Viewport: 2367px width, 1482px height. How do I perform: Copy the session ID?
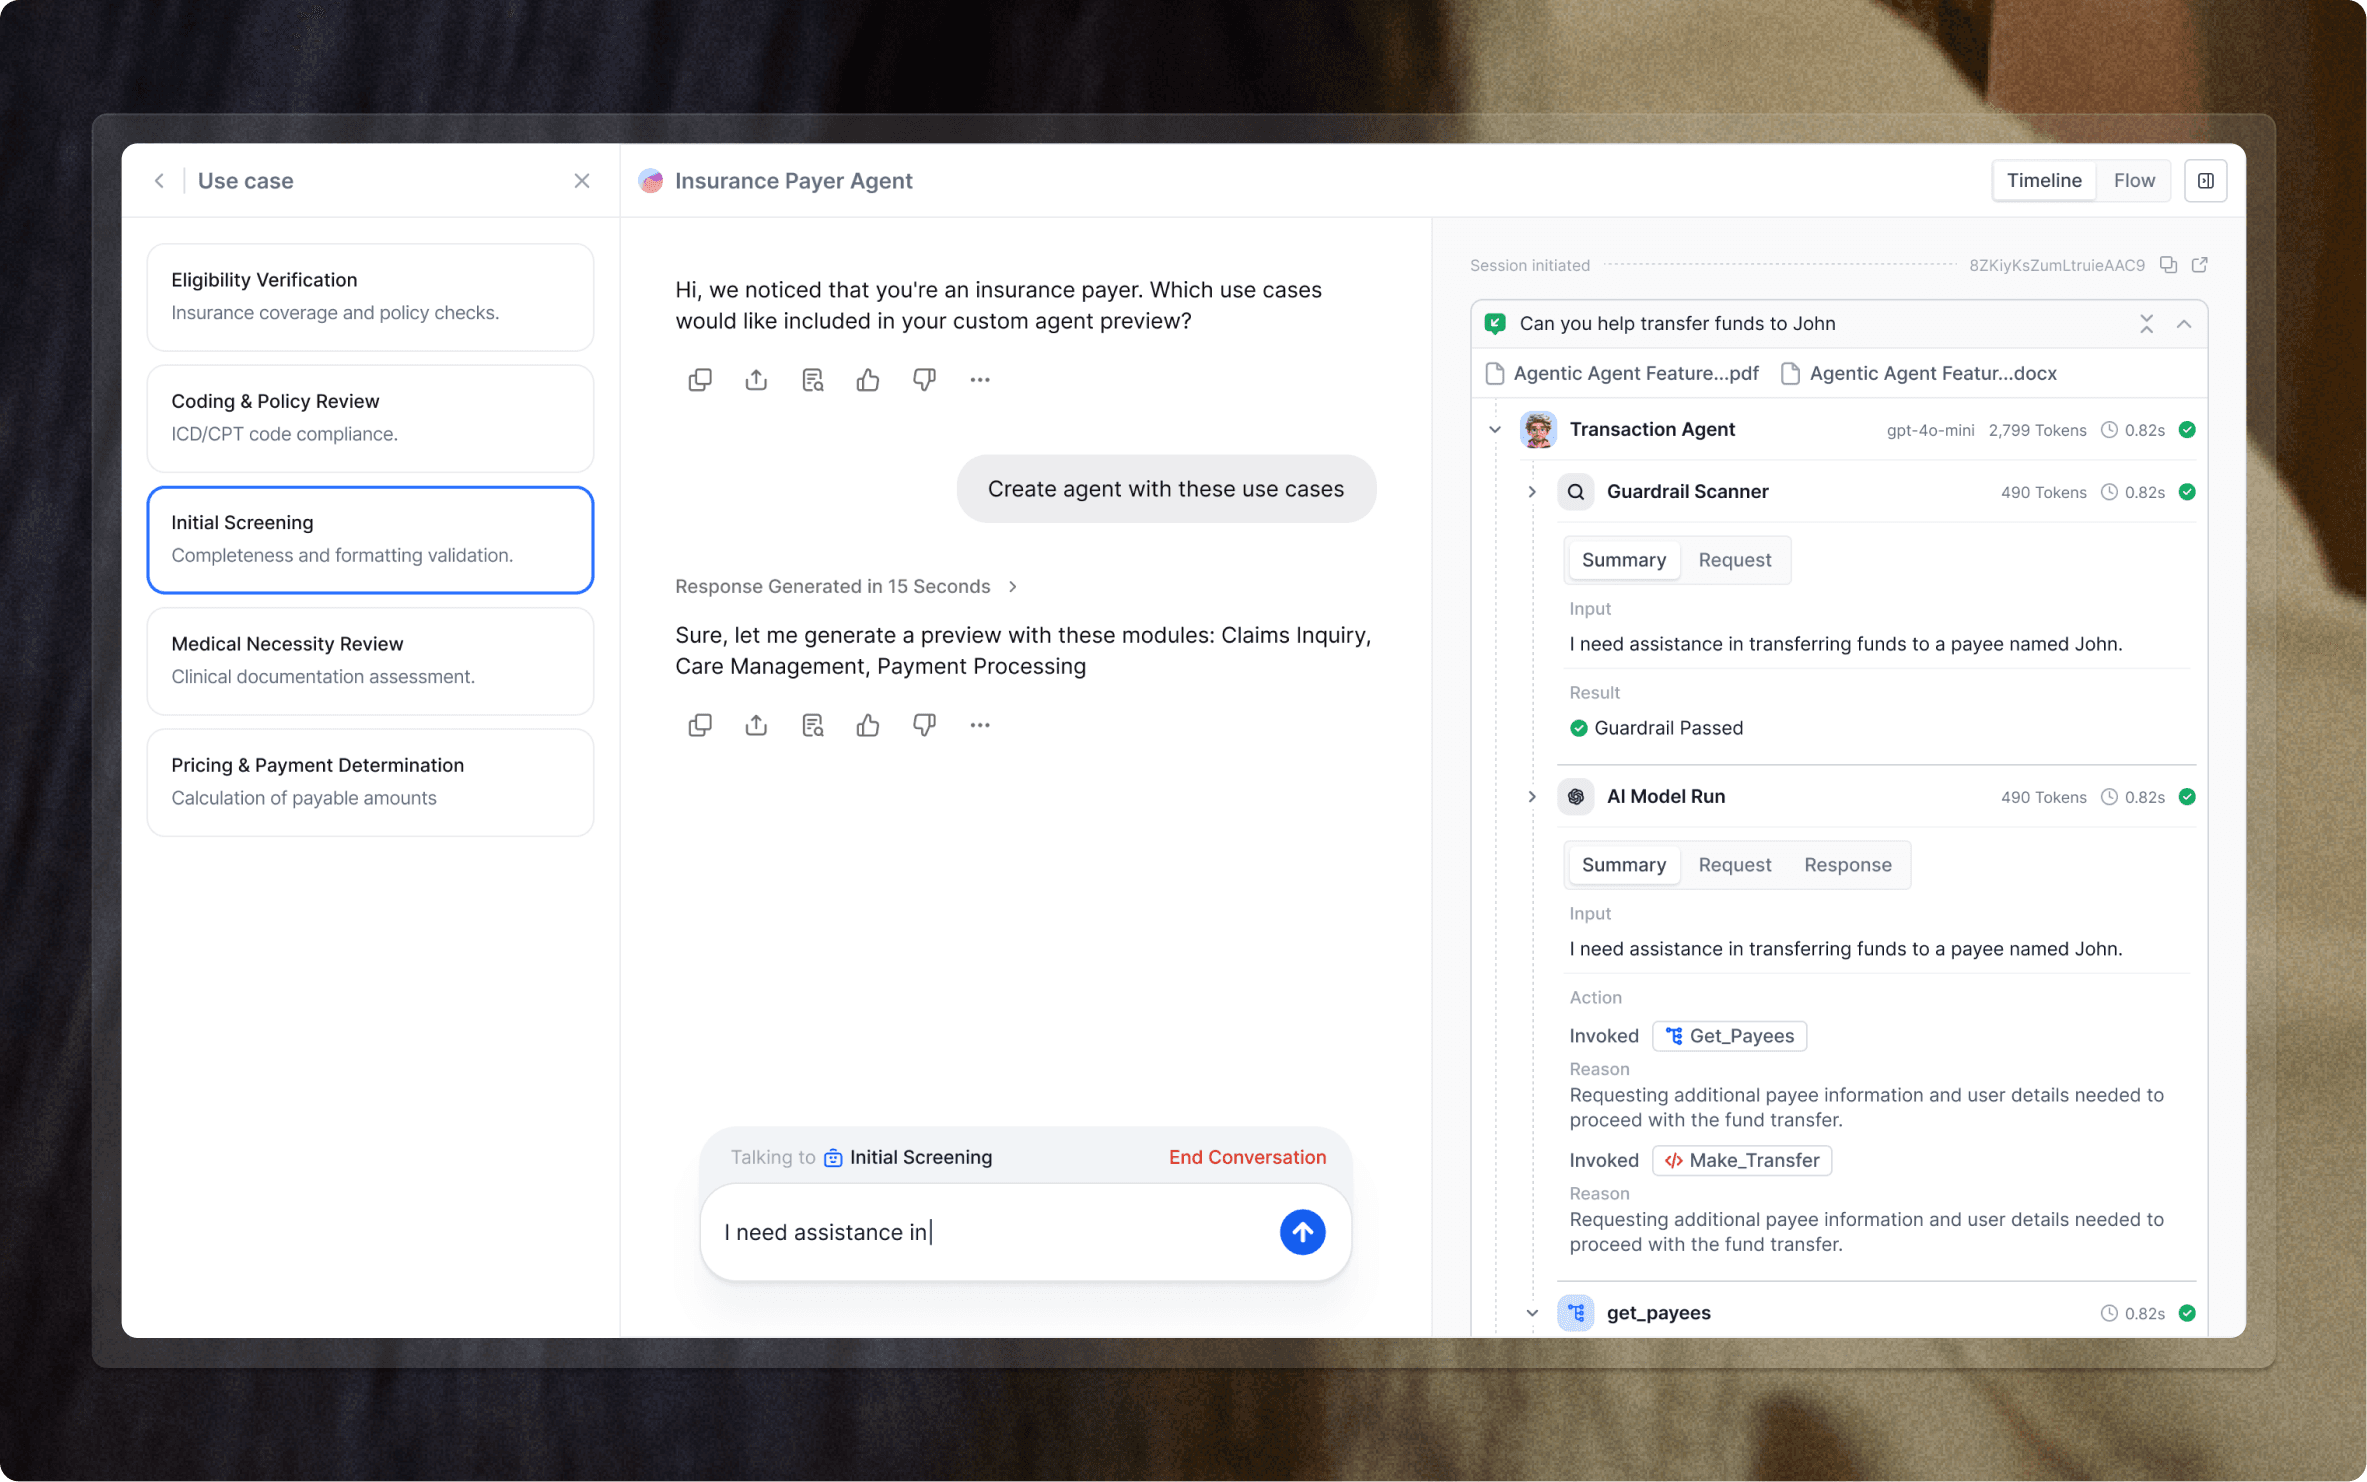2168,265
